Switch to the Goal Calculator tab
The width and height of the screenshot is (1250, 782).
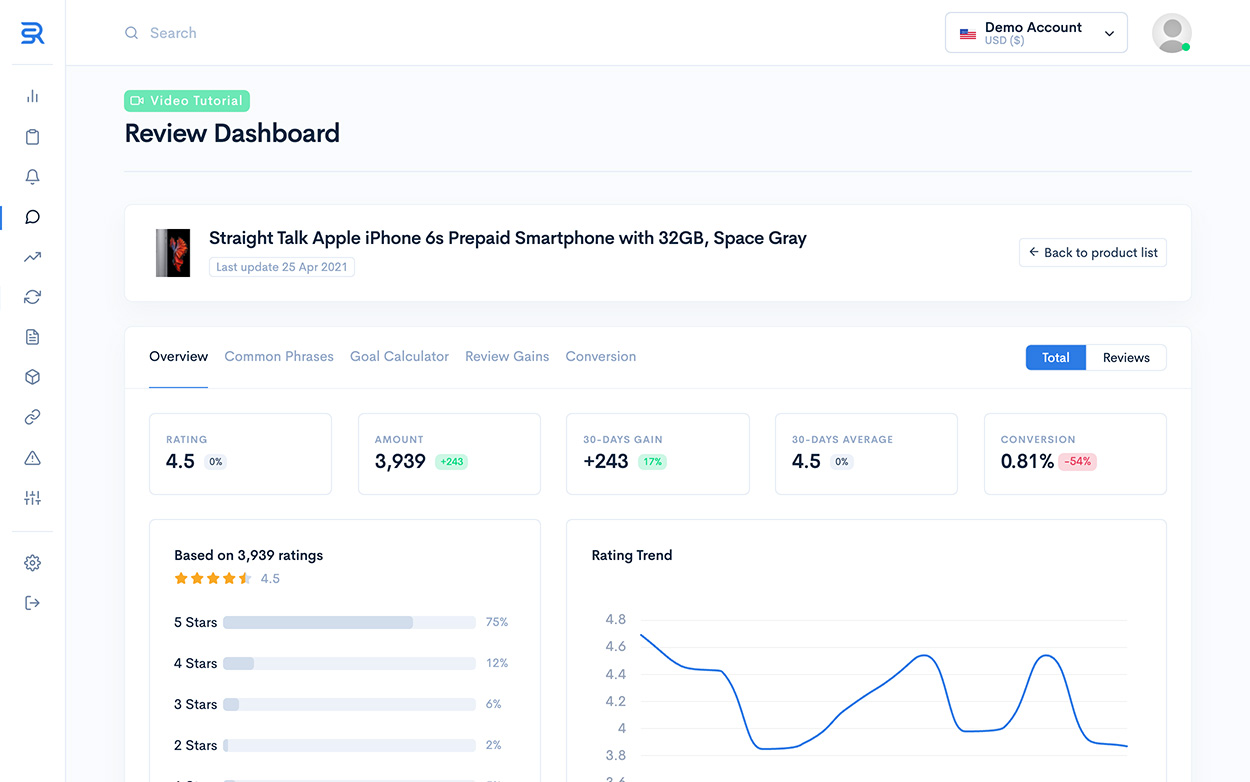tap(399, 357)
